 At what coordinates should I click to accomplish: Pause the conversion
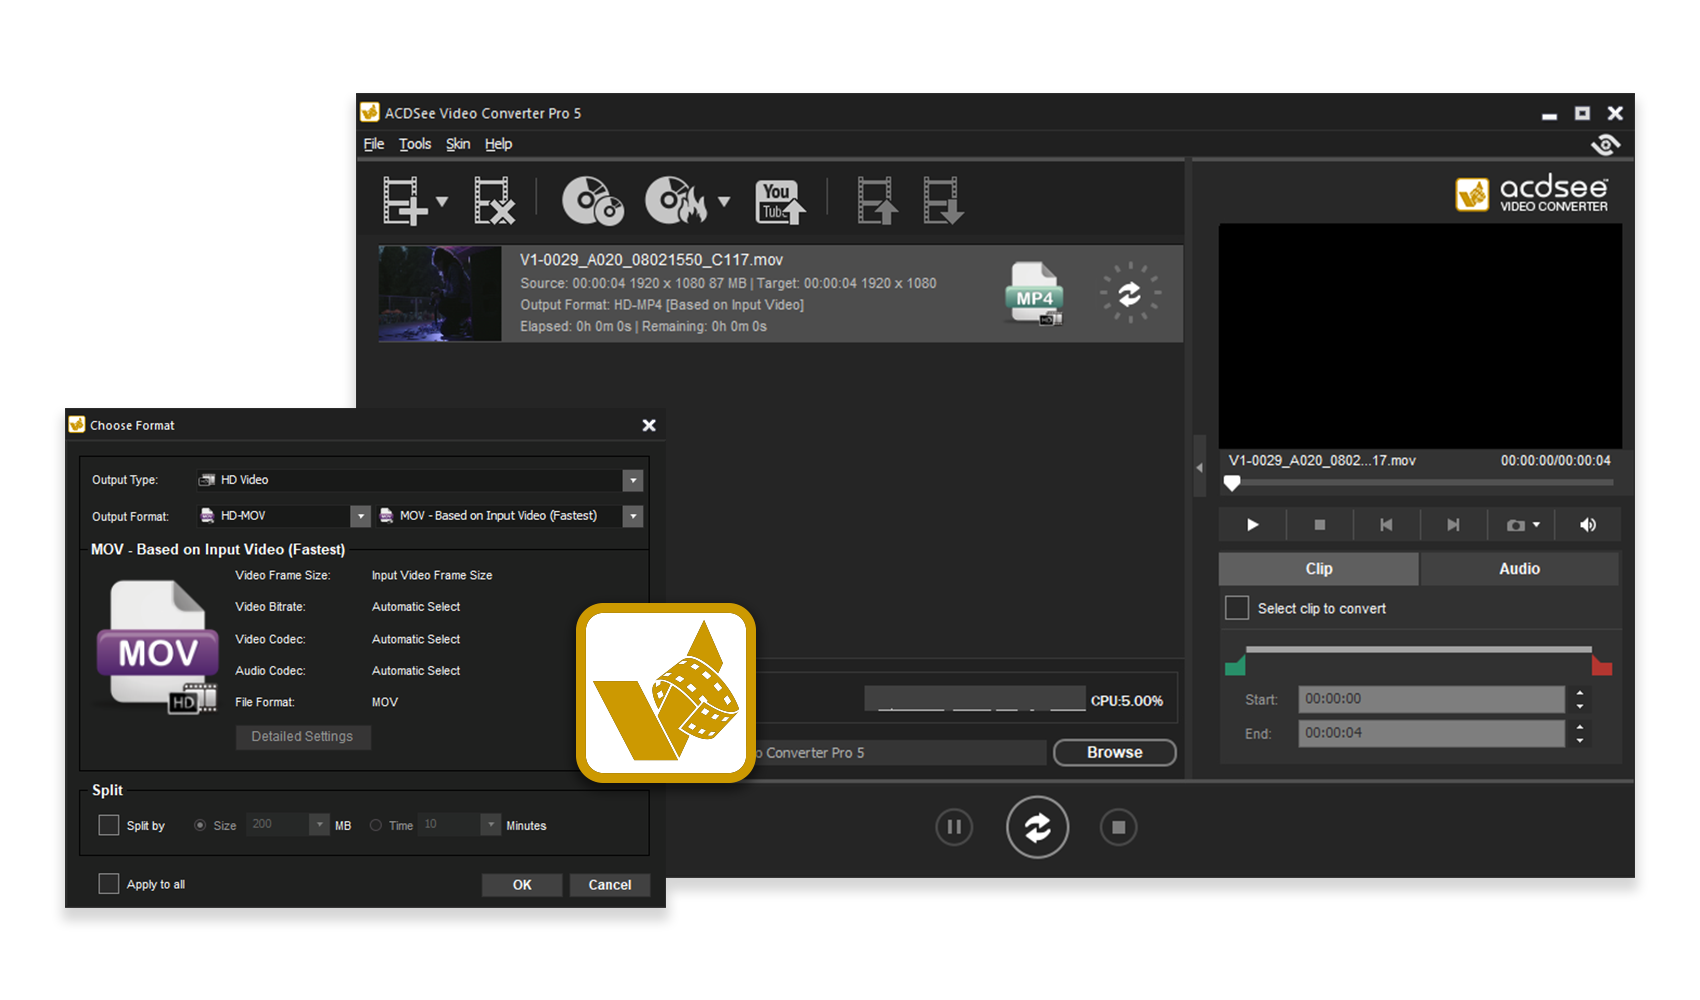tap(954, 827)
